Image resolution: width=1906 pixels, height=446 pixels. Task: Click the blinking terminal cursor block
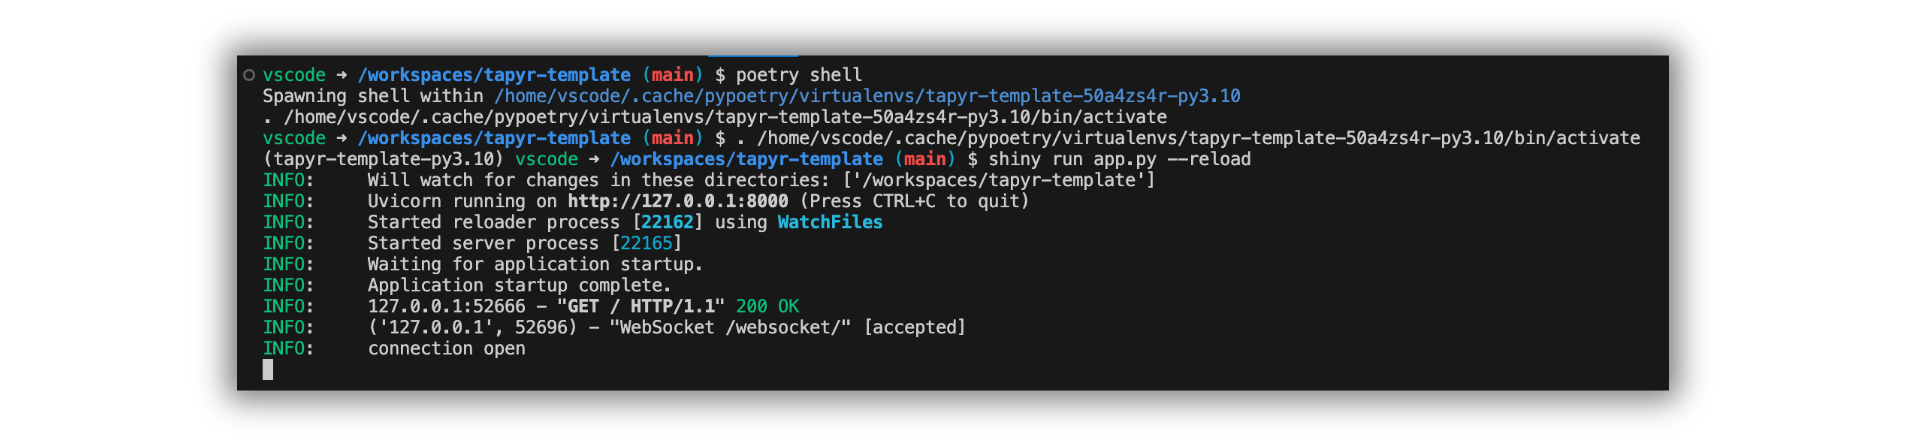click(x=268, y=370)
